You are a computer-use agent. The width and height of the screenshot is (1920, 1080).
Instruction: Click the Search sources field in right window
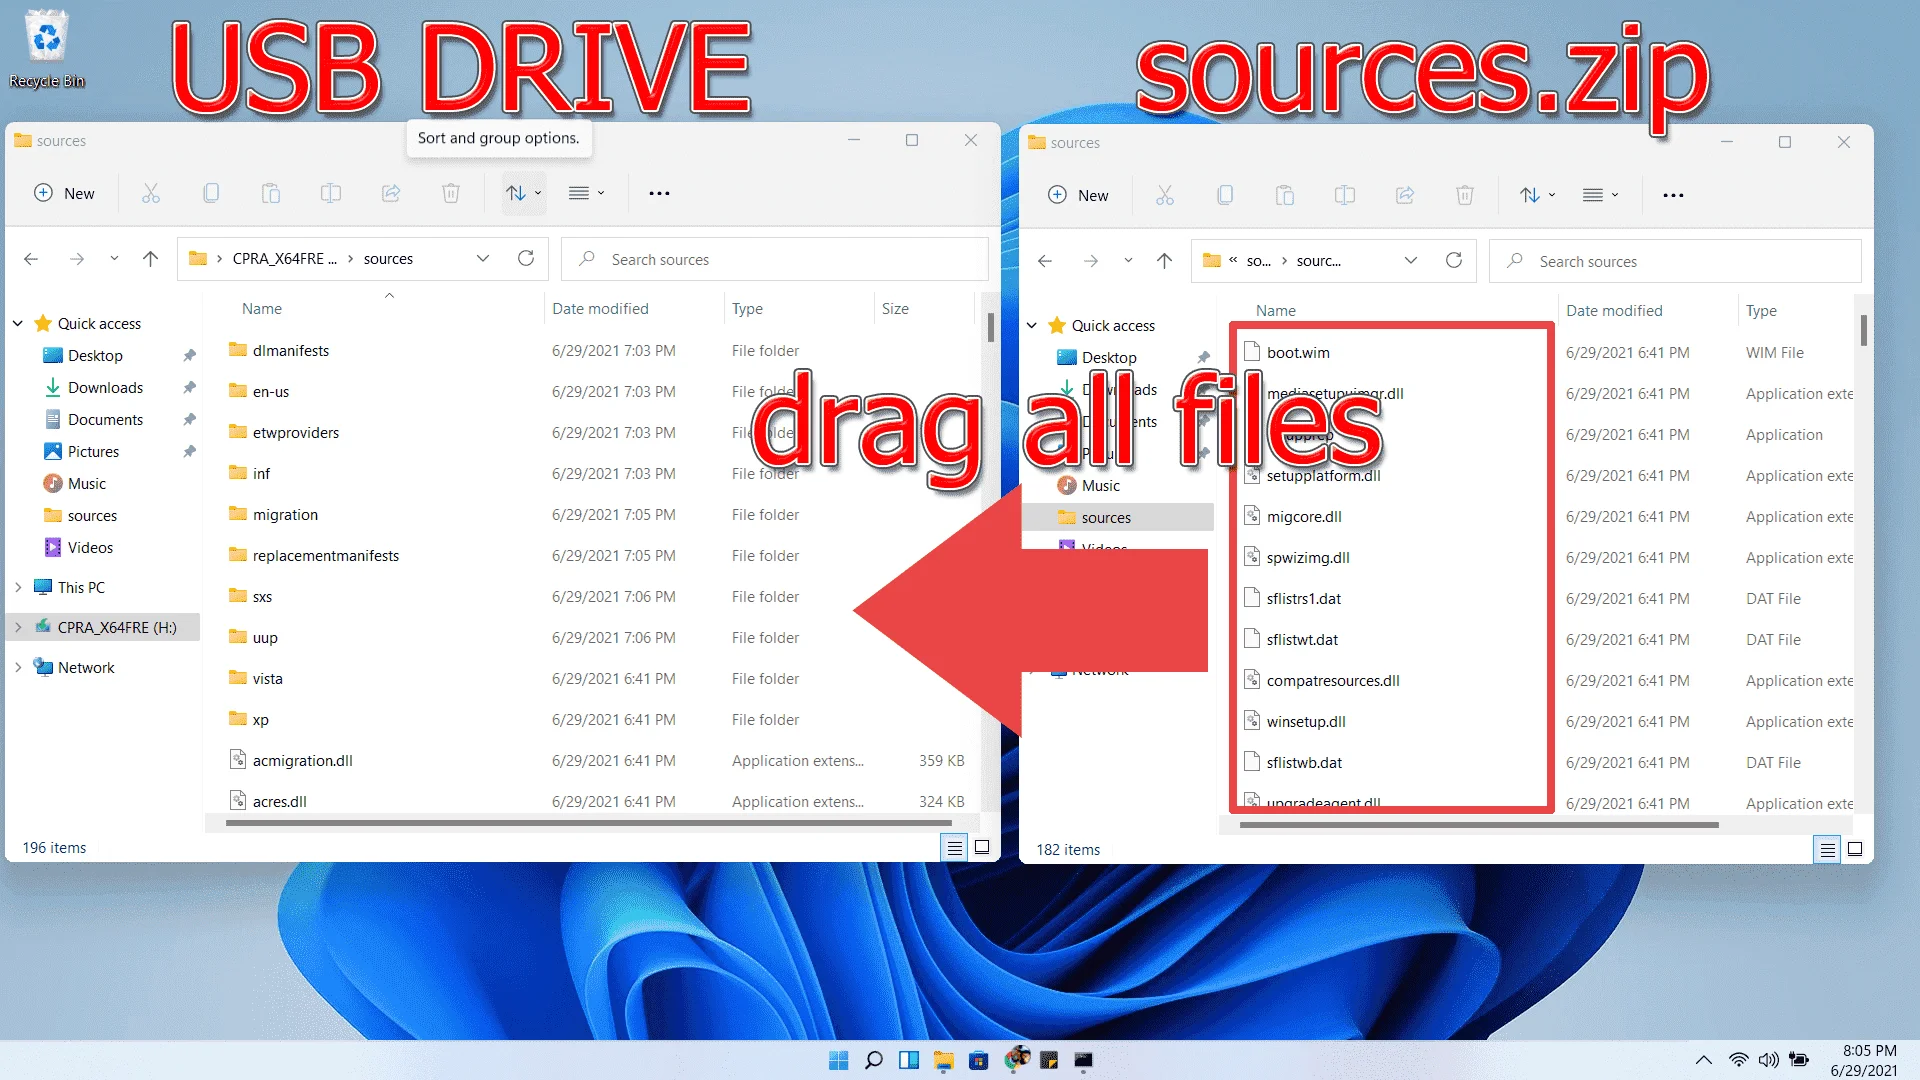click(x=1675, y=262)
